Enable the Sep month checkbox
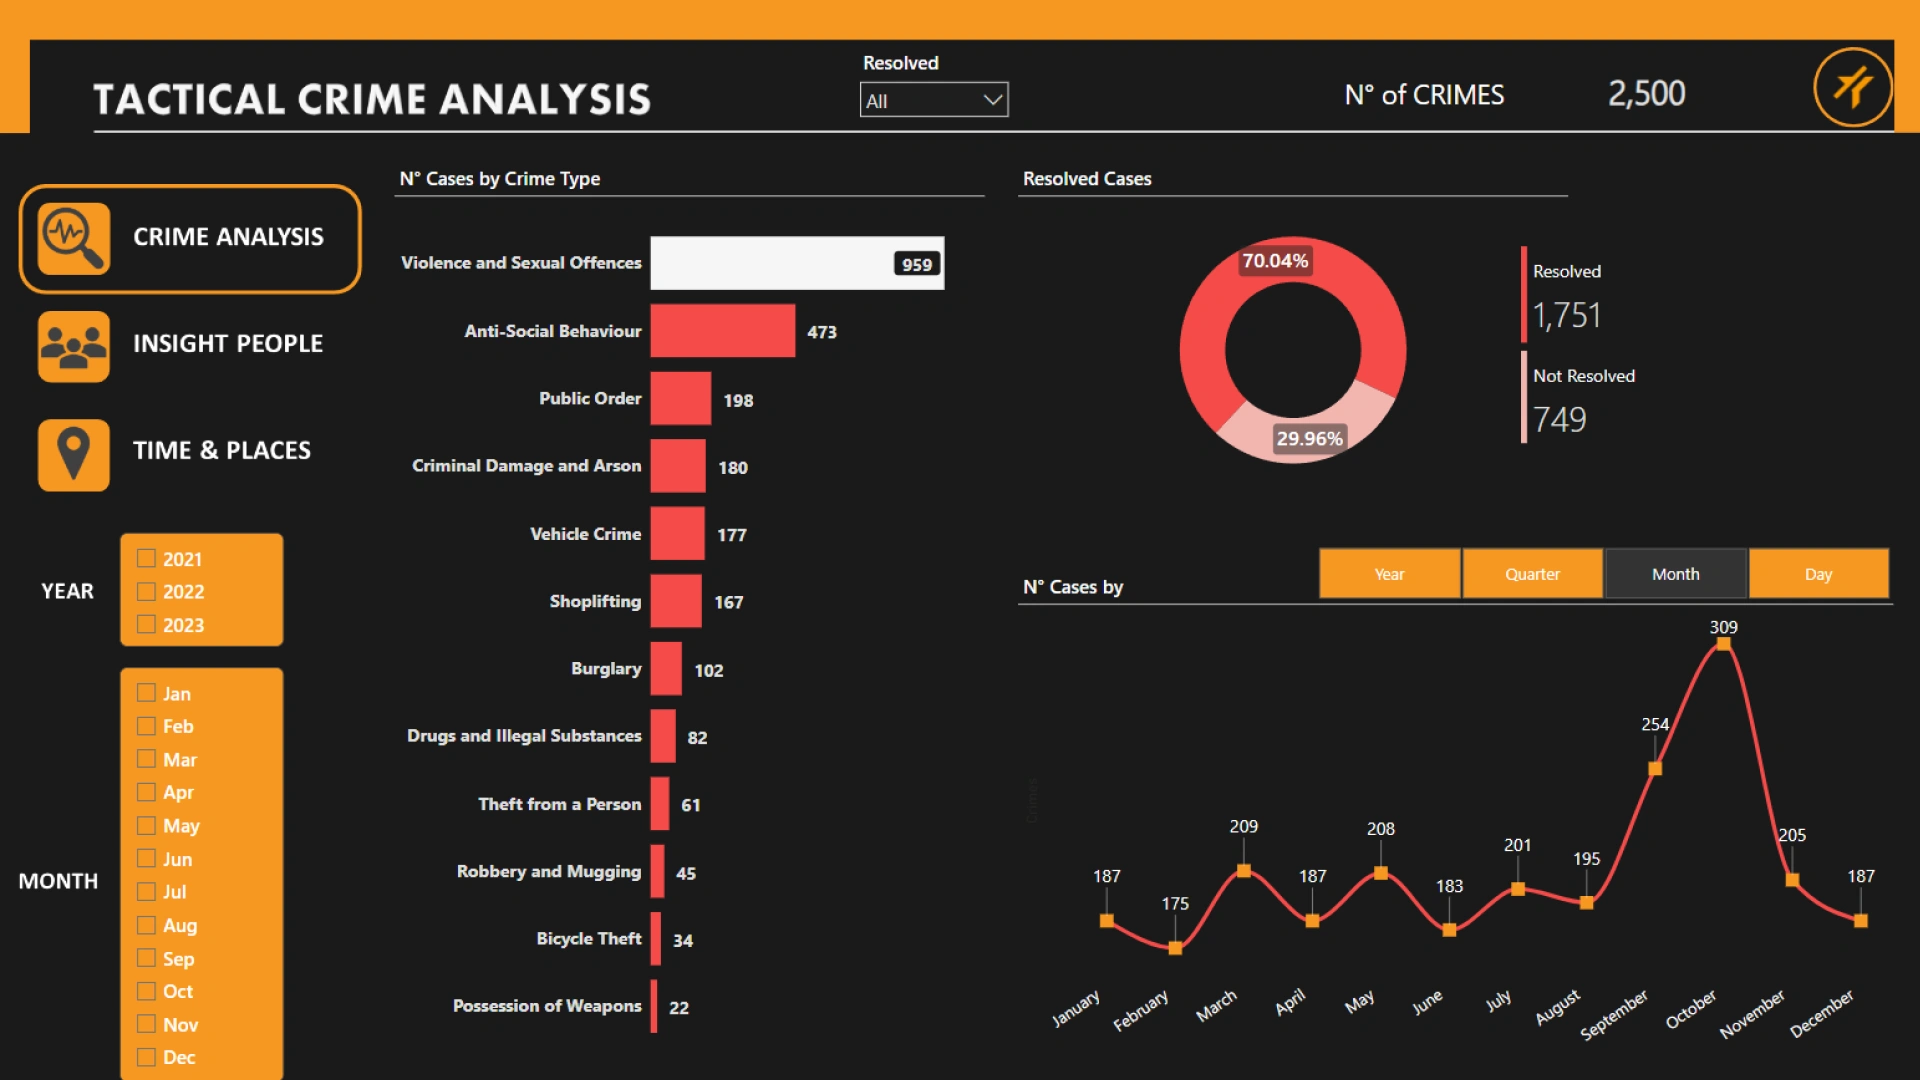This screenshot has height=1080, width=1920. (146, 958)
